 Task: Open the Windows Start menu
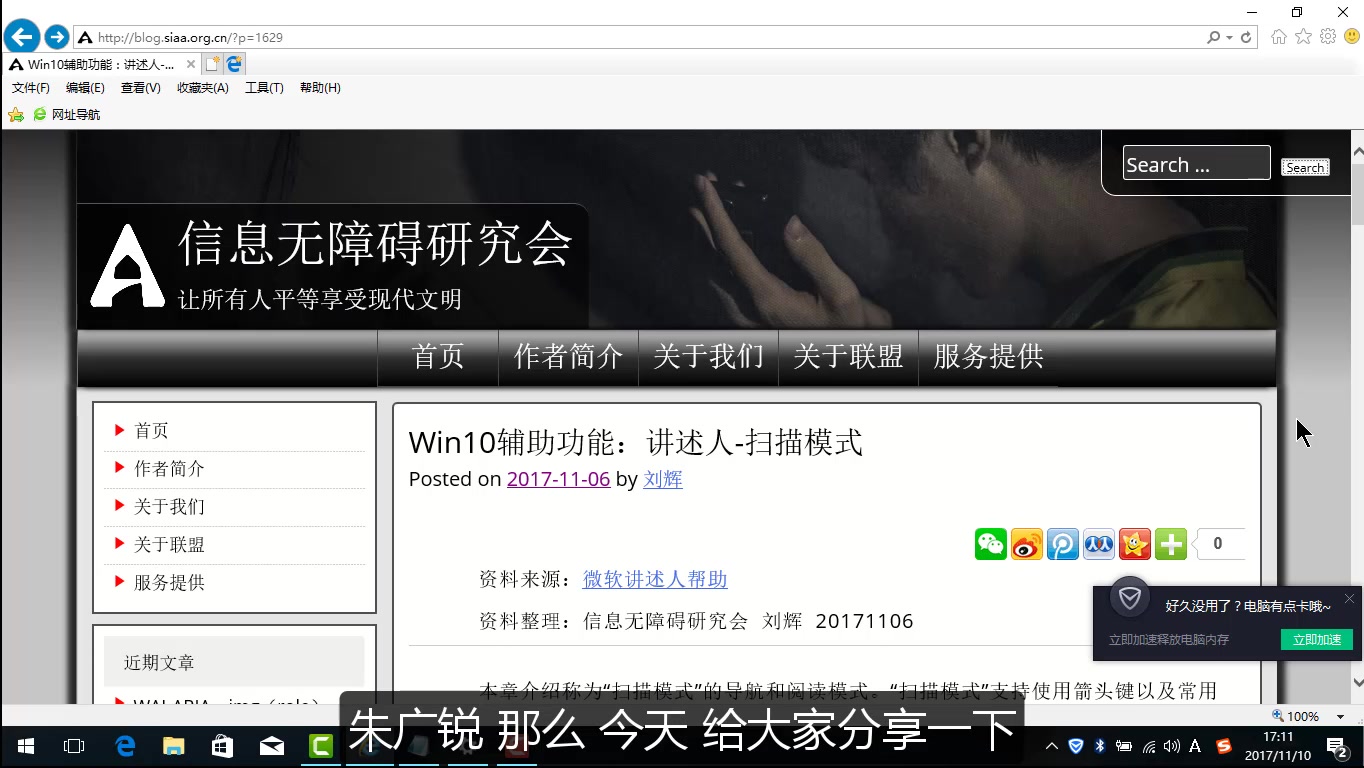(25, 746)
